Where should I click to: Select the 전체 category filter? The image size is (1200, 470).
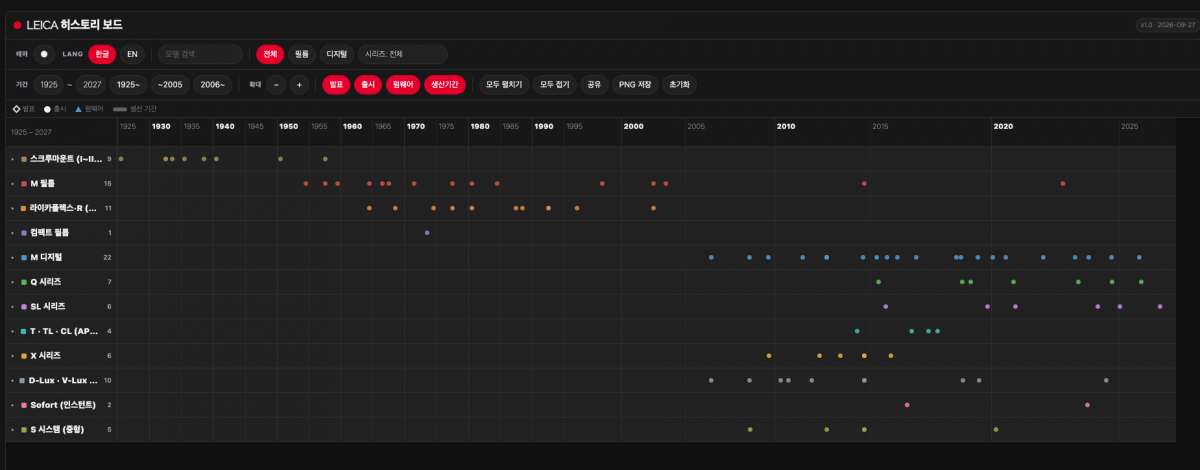pos(270,54)
